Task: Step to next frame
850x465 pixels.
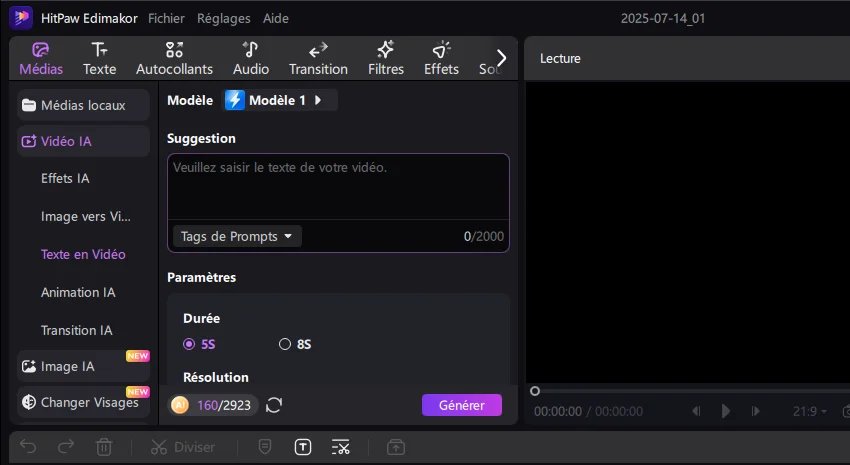Action: [x=755, y=411]
